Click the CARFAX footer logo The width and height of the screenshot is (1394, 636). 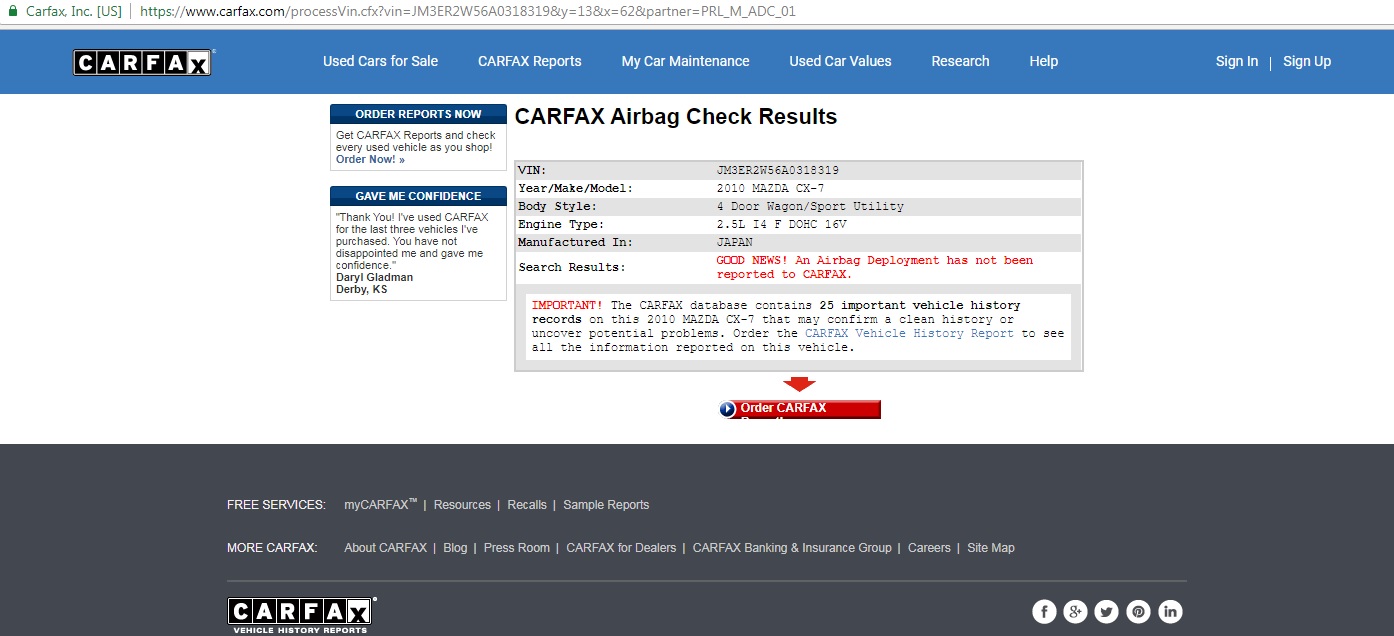tap(302, 614)
